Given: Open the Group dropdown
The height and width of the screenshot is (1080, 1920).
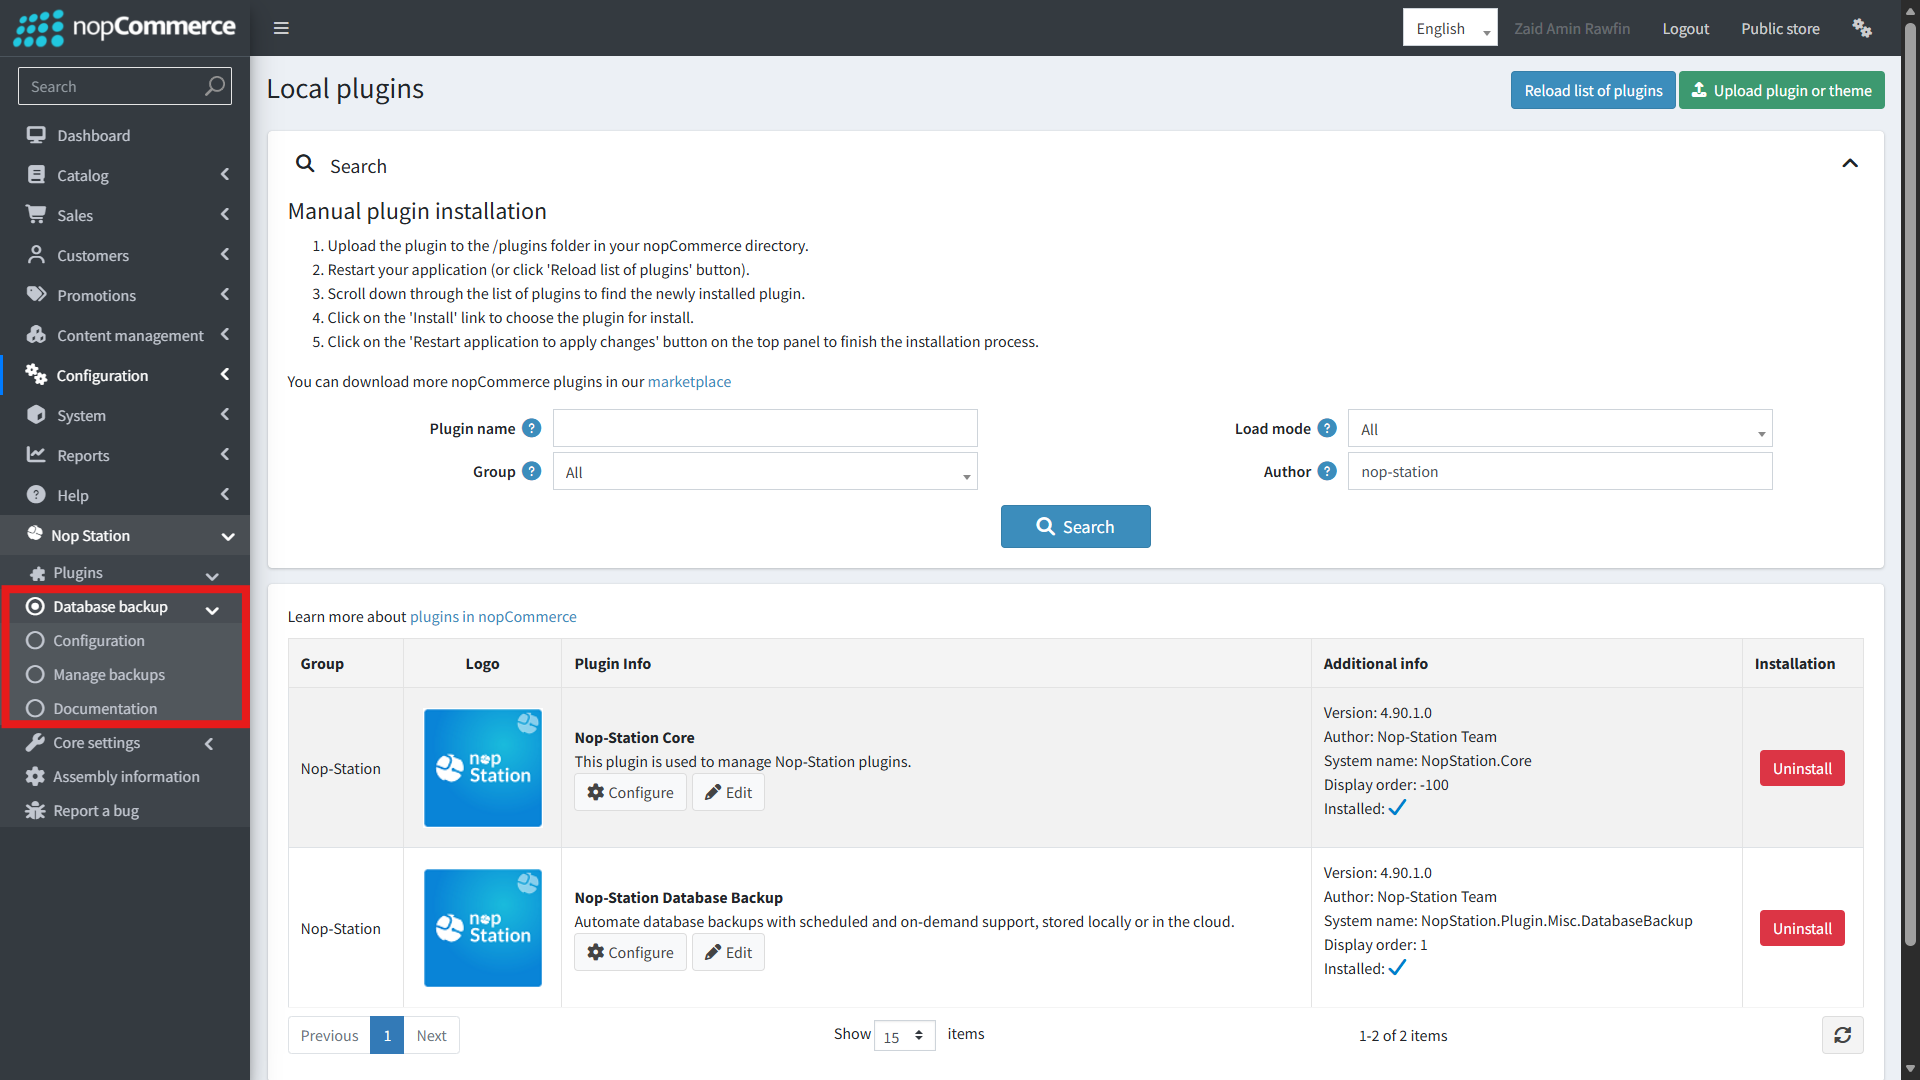Looking at the screenshot, I should [765, 472].
